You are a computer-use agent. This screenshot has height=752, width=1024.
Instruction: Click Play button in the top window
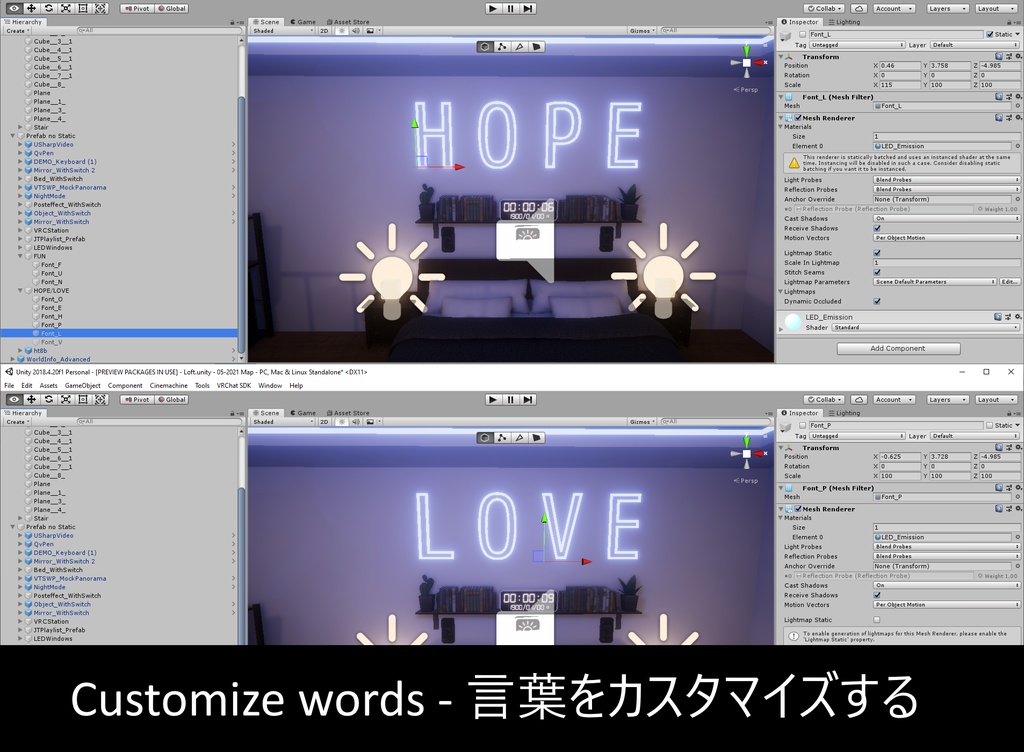494,8
